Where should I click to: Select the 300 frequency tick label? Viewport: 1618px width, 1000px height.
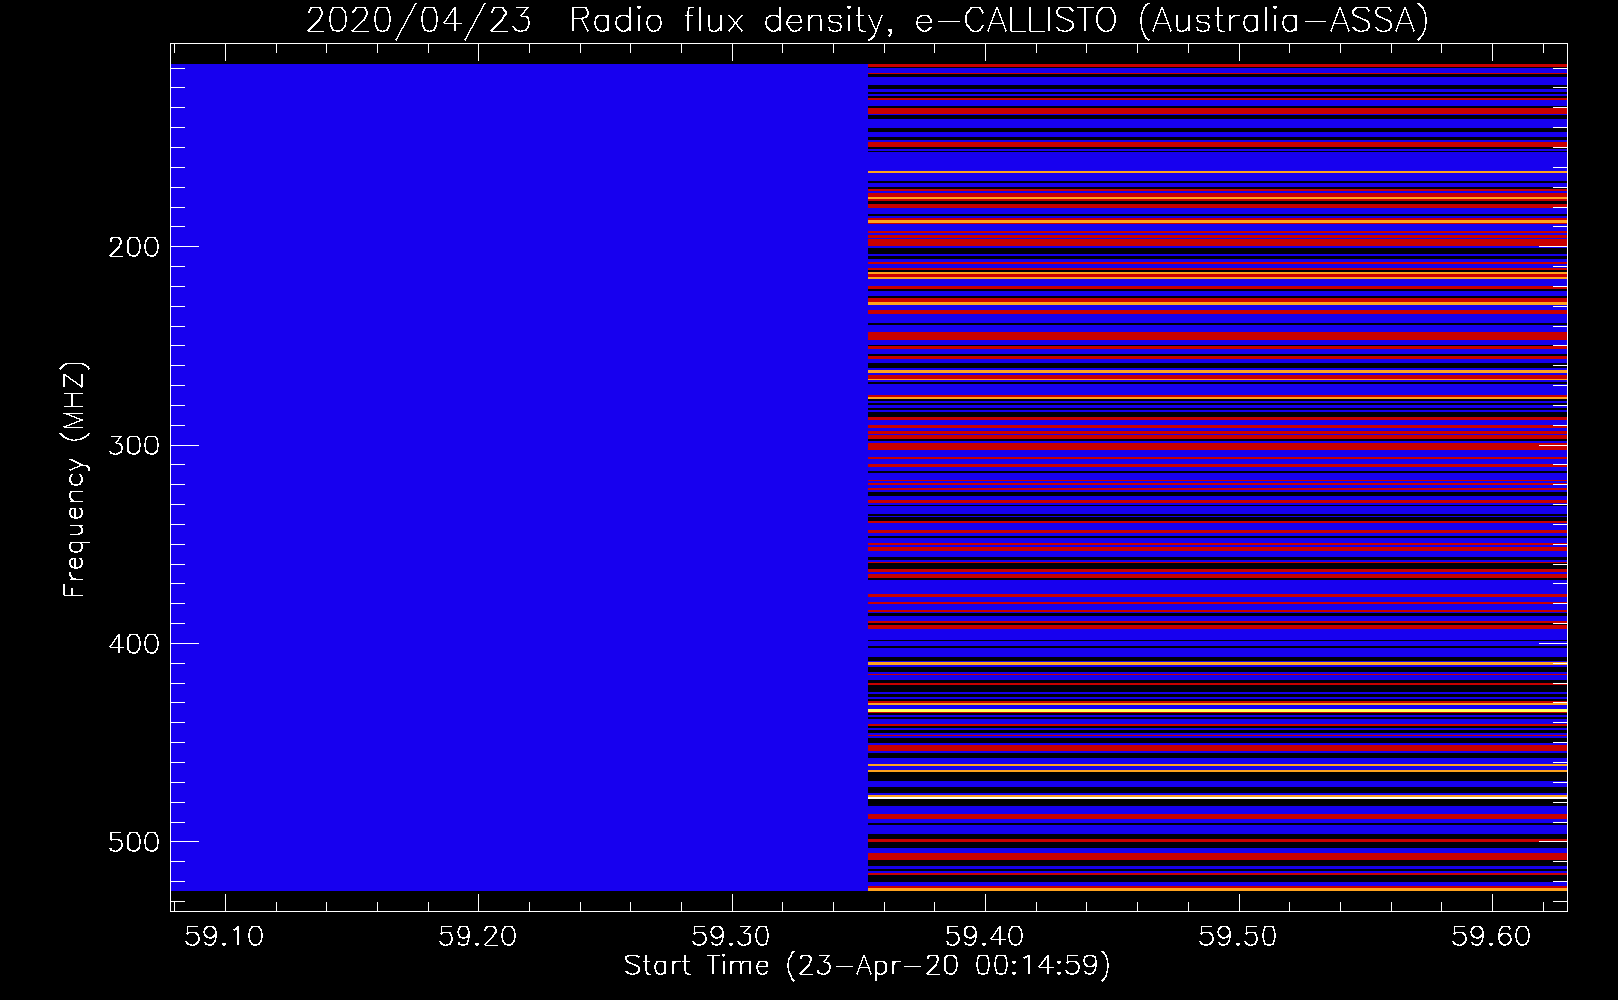tap(133, 445)
